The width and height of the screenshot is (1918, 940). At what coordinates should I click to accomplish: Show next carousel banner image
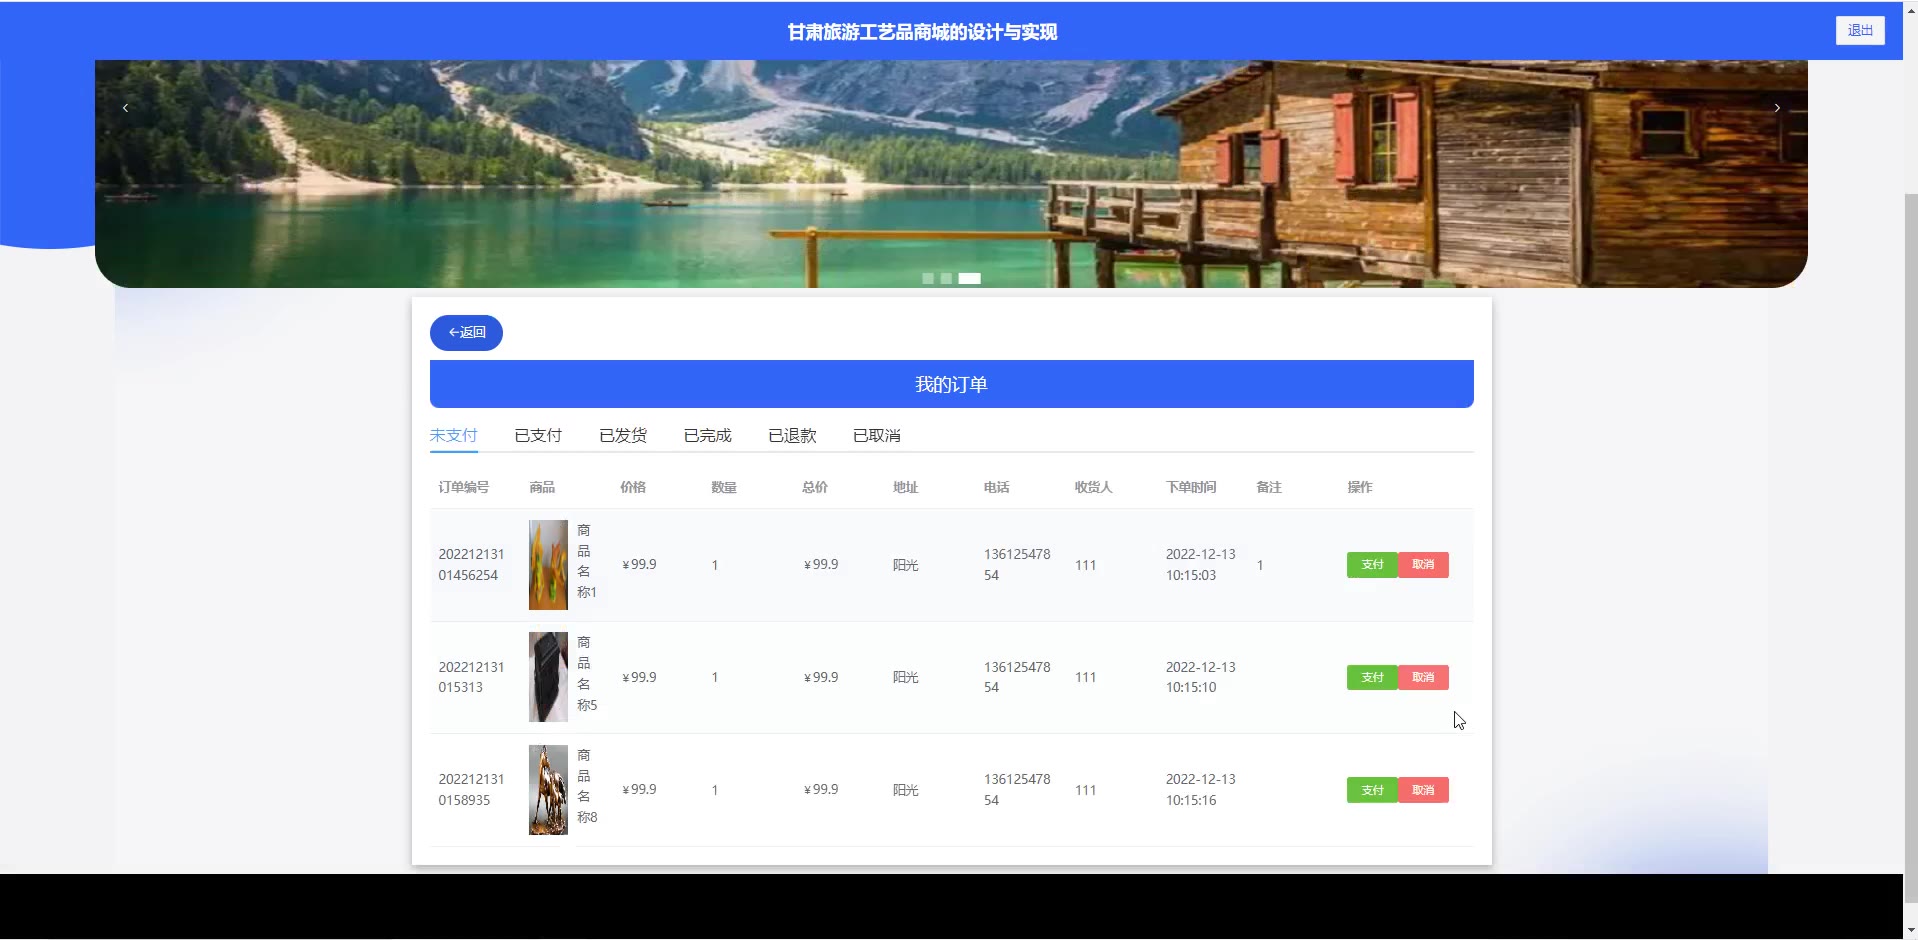click(1777, 108)
